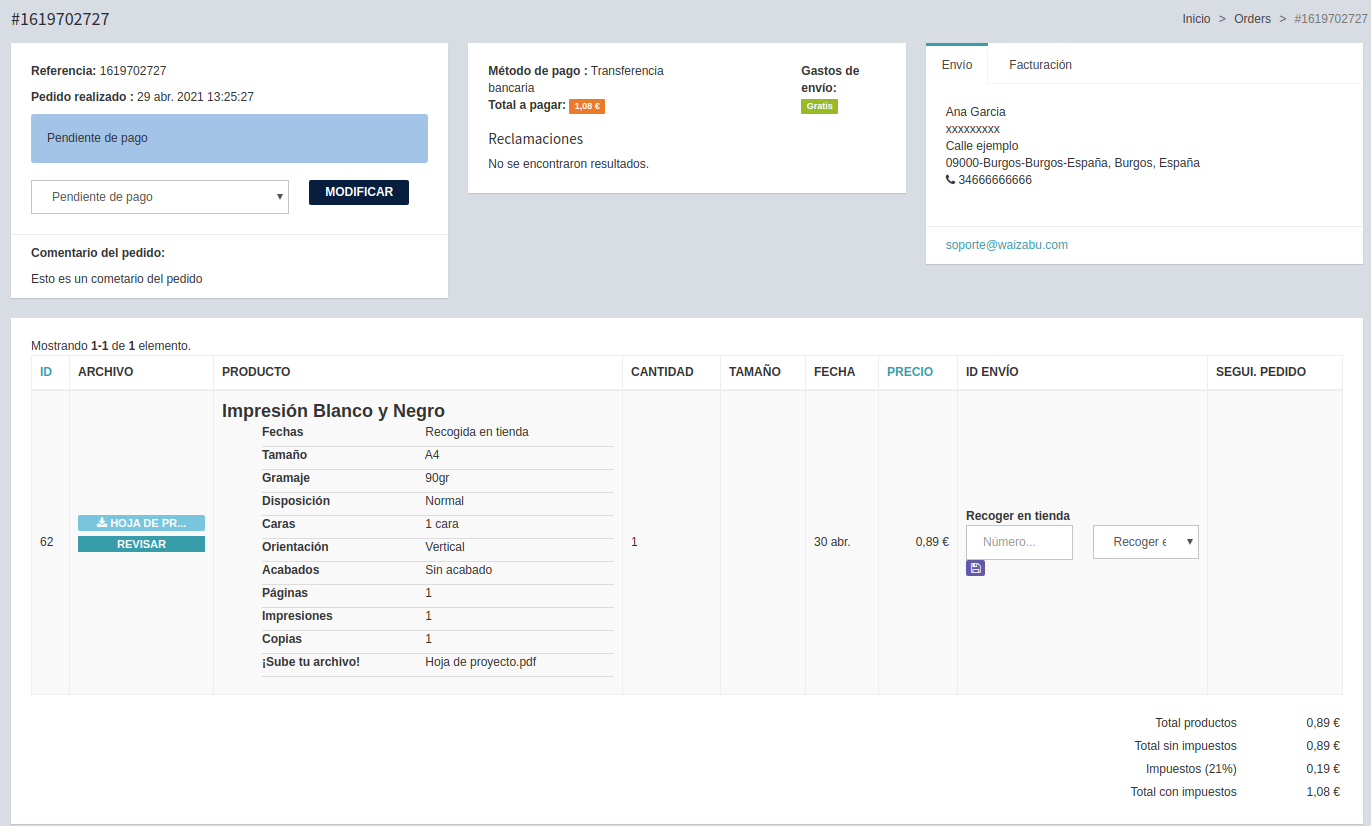
Task: Click the Impresión Blanco y Negro product title
Action: point(333,411)
